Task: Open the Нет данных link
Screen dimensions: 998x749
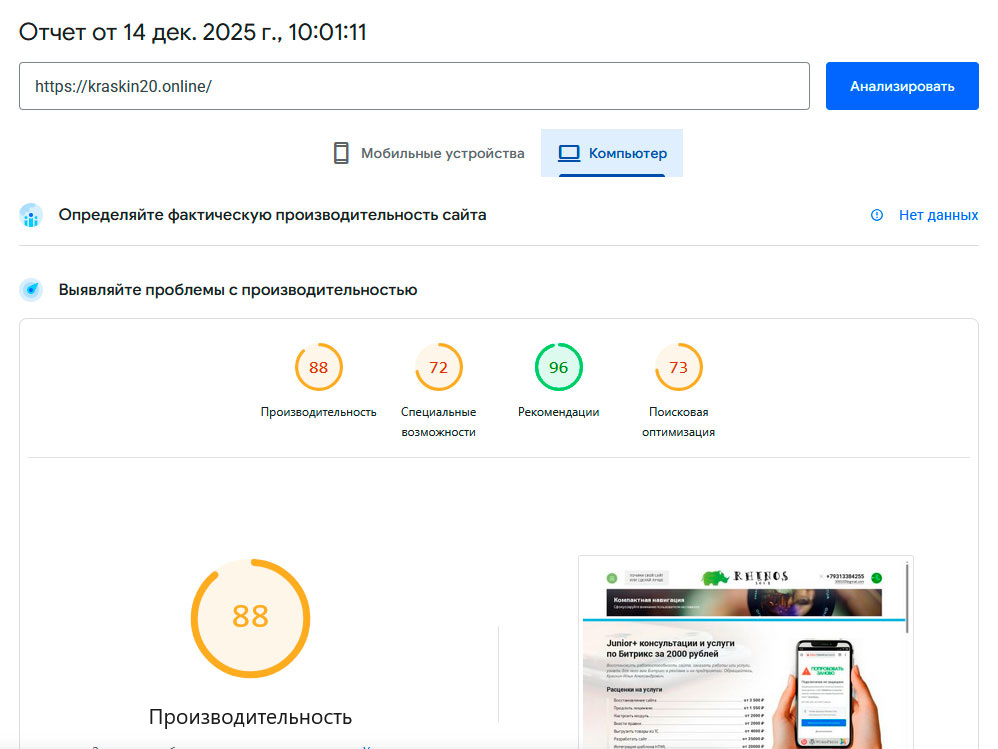Action: [x=938, y=215]
